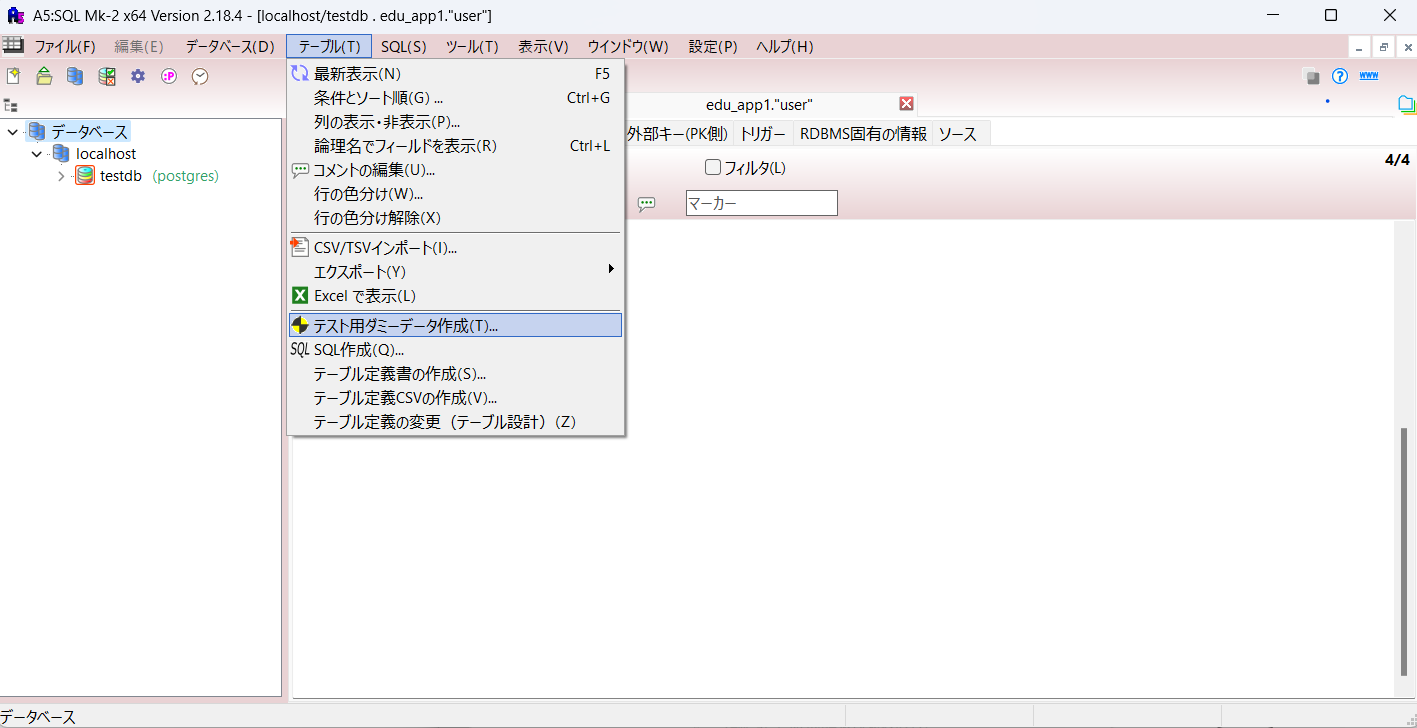
Task: Click the open file folder icon
Action: pos(44,76)
